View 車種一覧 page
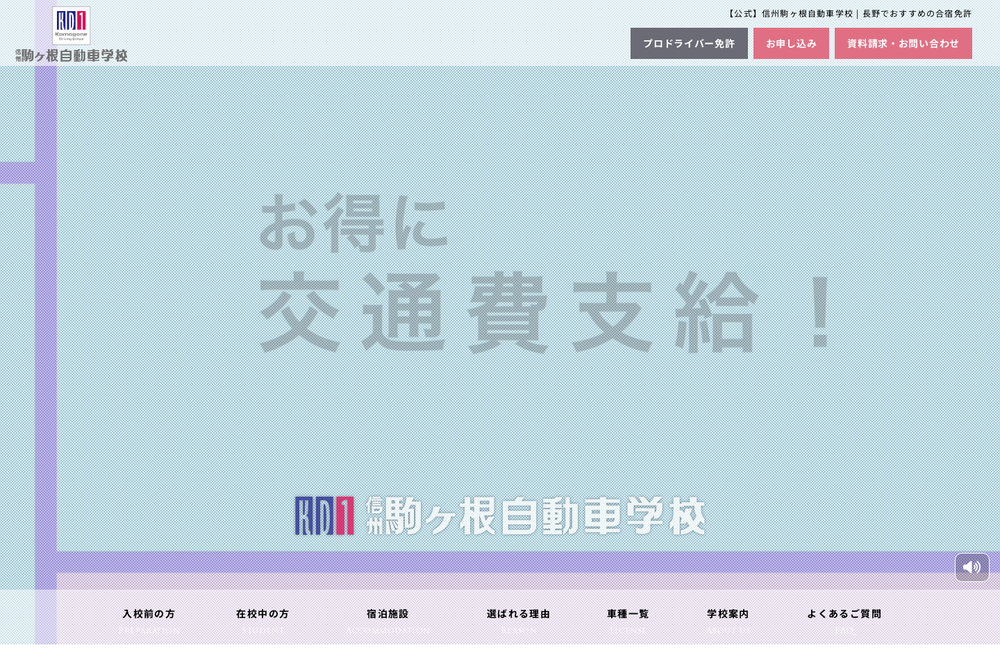Screen dimensions: 1000x659 point(628,620)
